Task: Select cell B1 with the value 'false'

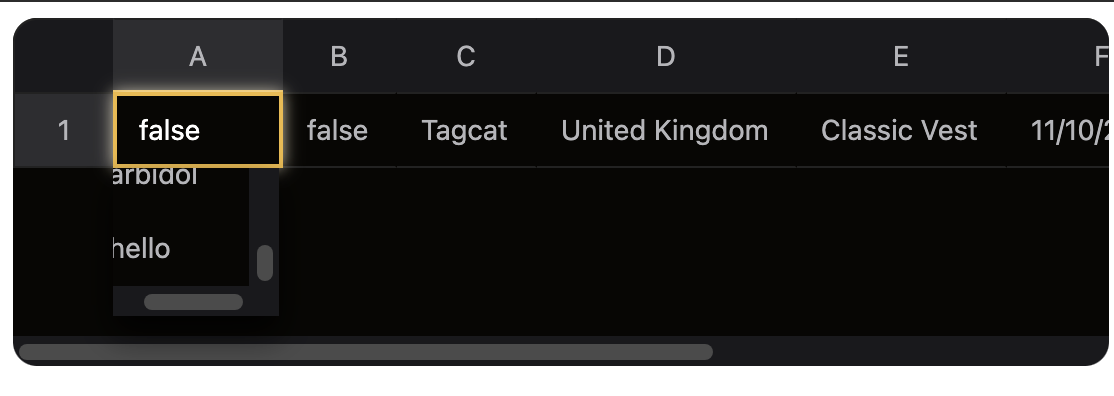Action: click(339, 130)
